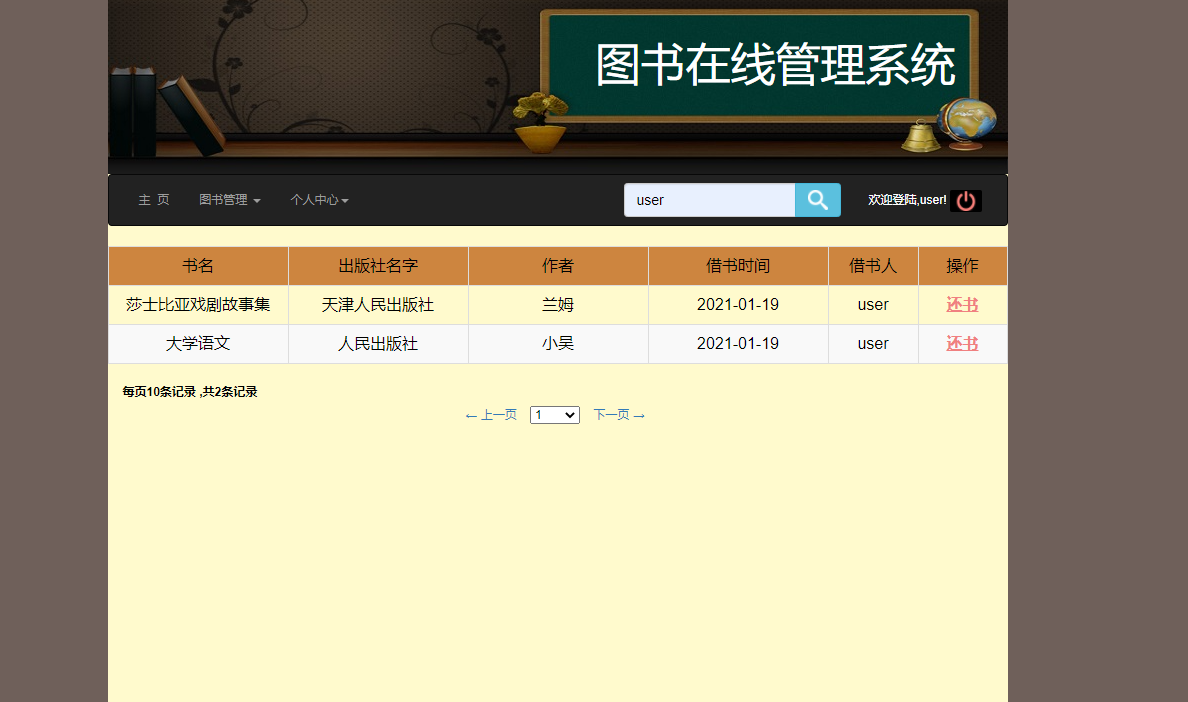Click the 上一页 pagination link
Screen dimensions: 1188x702
tap(491, 414)
